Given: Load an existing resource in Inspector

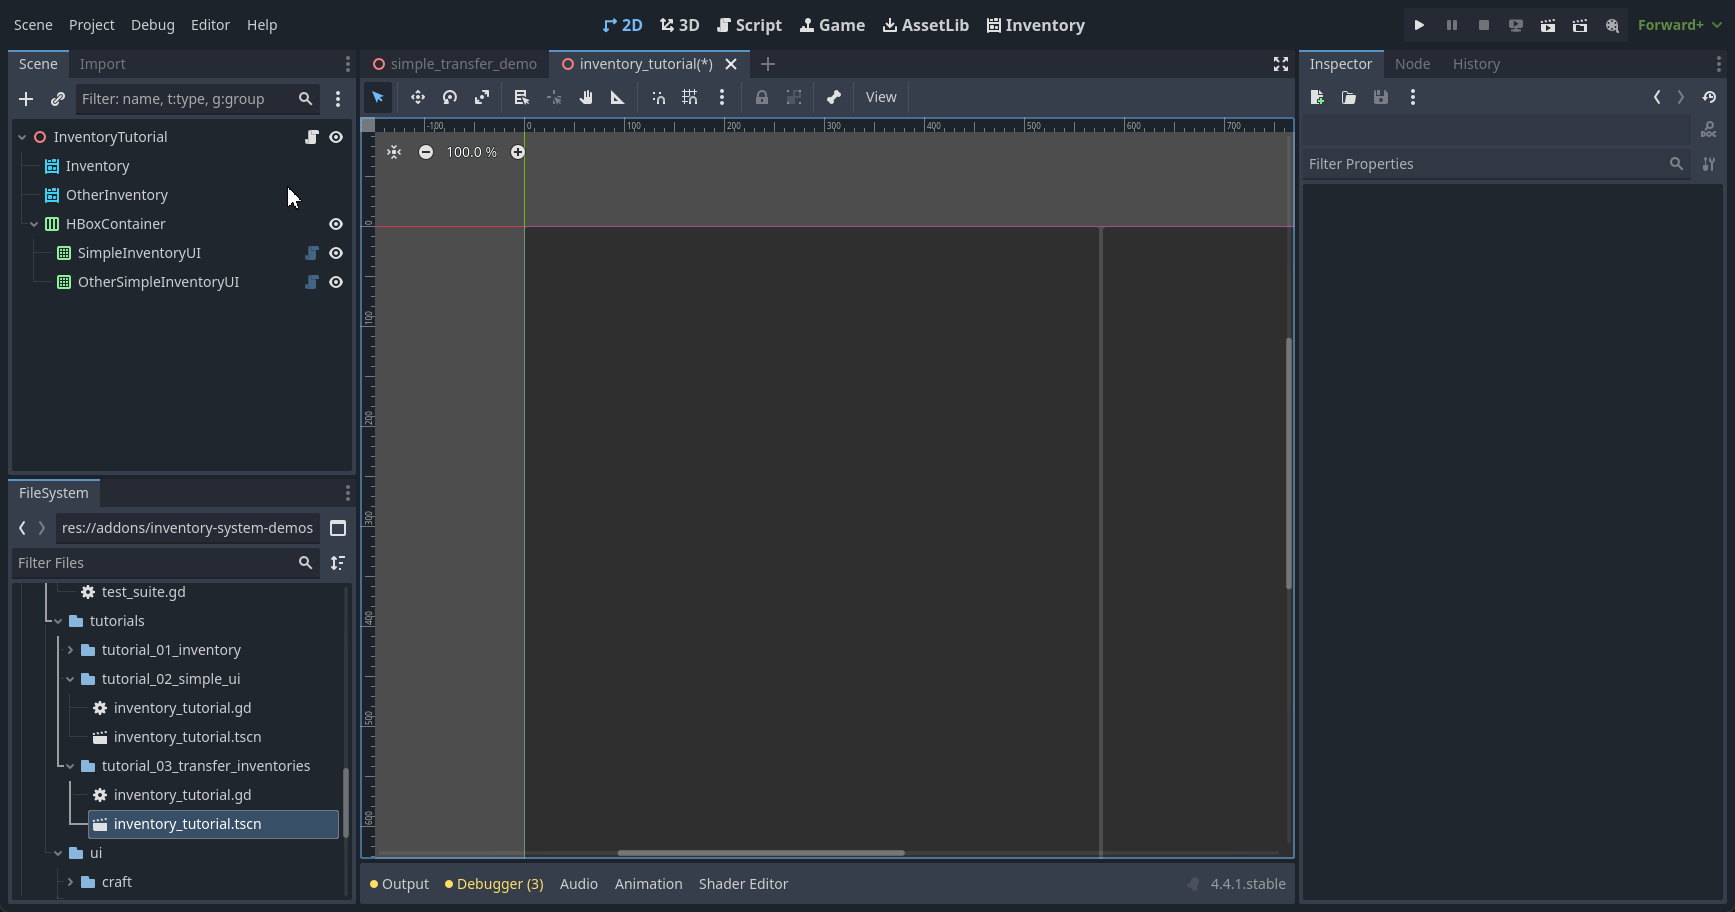Looking at the screenshot, I should [x=1349, y=97].
